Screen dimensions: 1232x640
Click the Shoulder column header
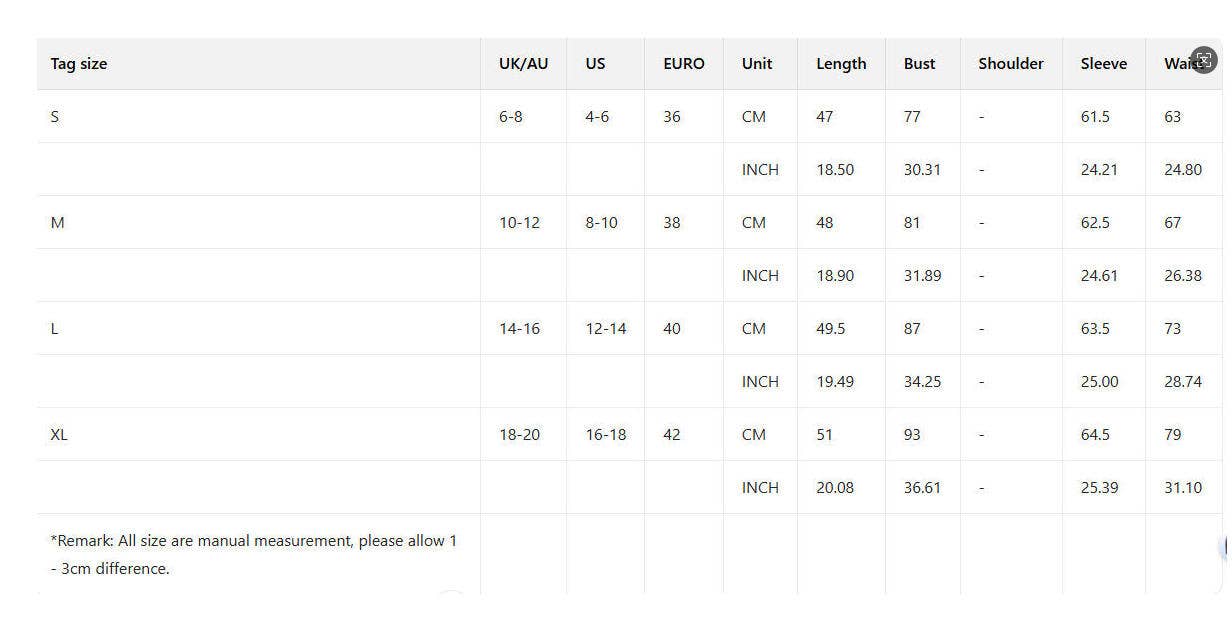point(1010,64)
